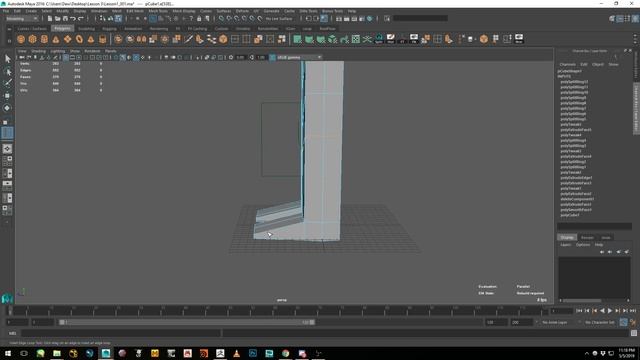The width and height of the screenshot is (640, 360).
Task: Open the viewport Show menu
Action: 75,51
